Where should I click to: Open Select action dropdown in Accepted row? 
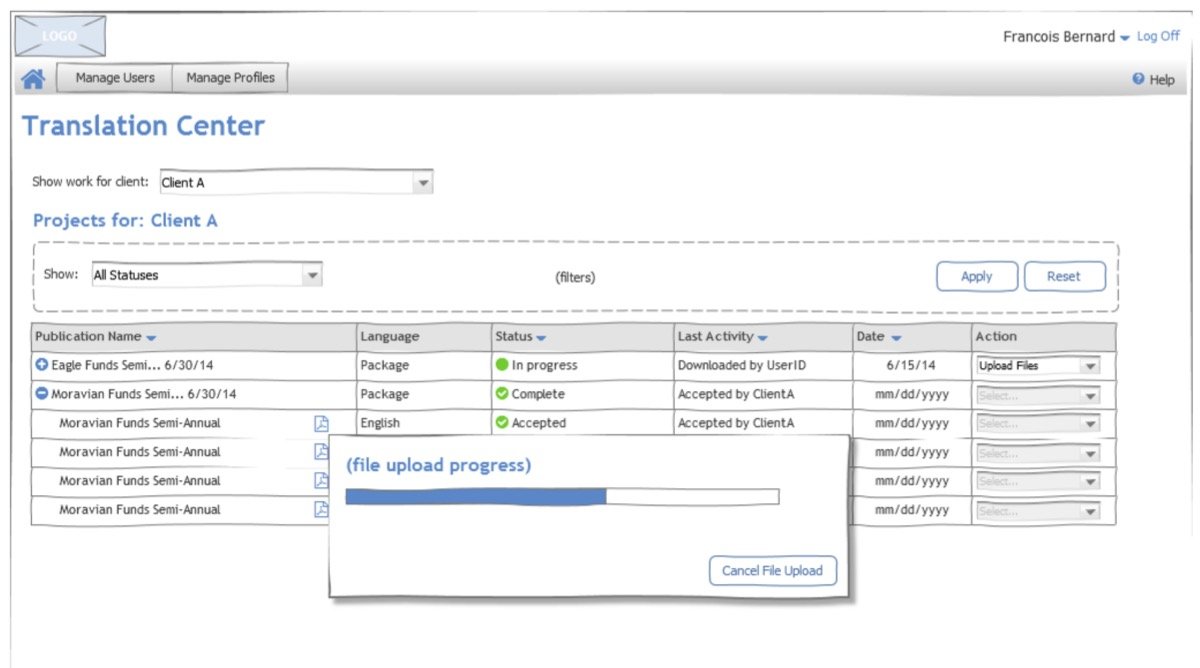click(x=1038, y=424)
